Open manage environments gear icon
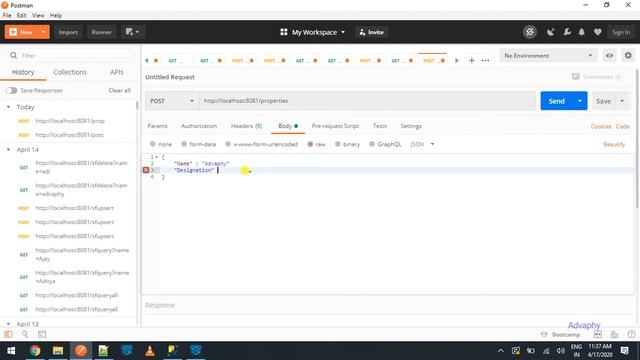Screen dimensions: 640x360 point(628,55)
